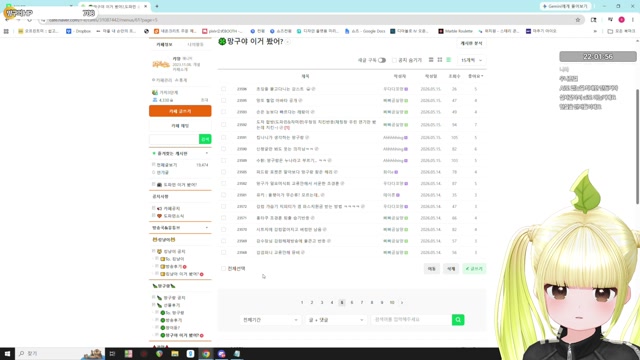Click the page vertical scrollbar thumb
This screenshot has width=640, height=360.
pyautogui.click(x=638, y=146)
